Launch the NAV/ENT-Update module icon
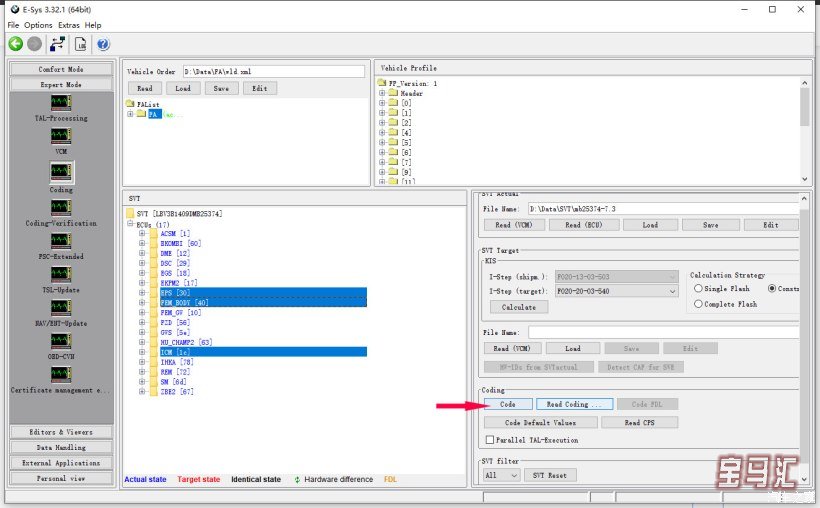This screenshot has height=508, width=820. 61,308
